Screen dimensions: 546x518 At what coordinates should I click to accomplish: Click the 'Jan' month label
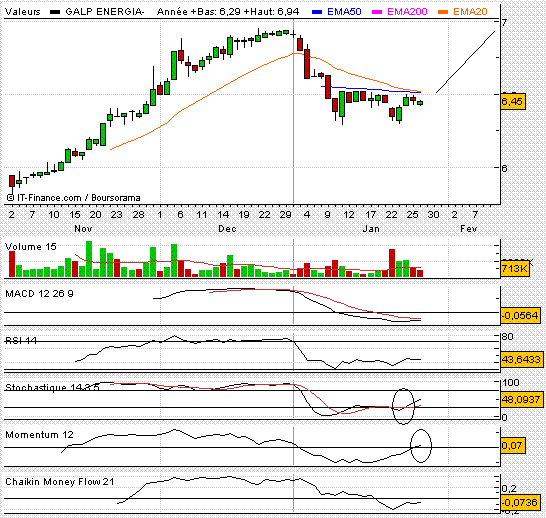tap(371, 229)
